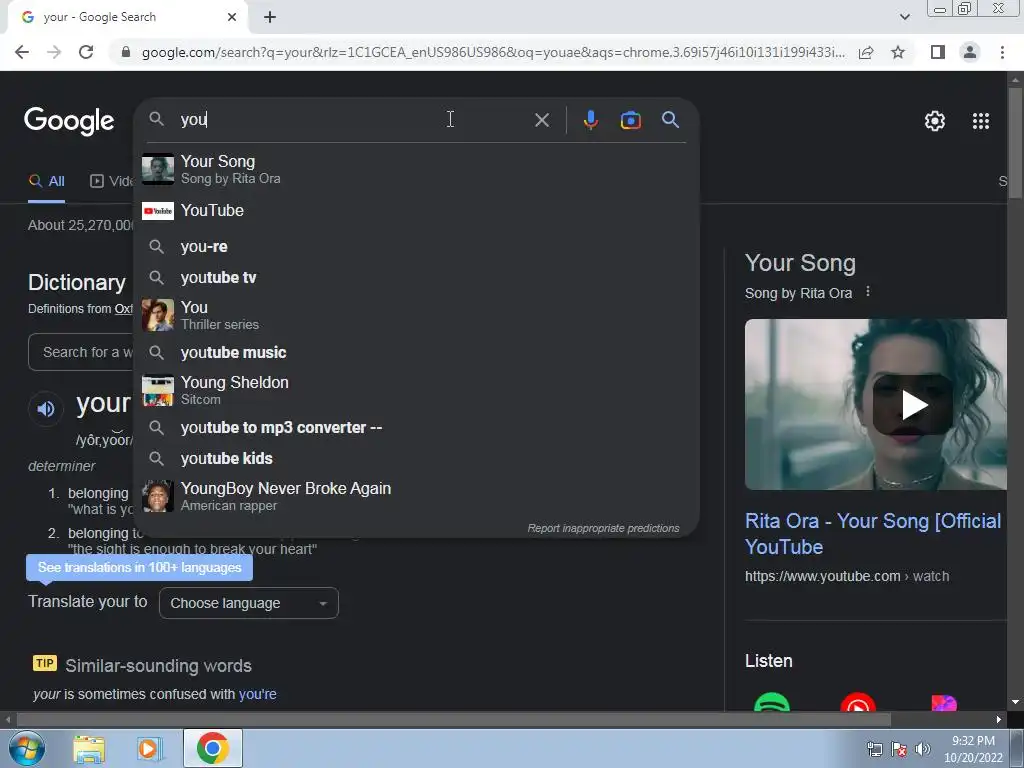Choose the 'you-re' suggestion
This screenshot has width=1024, height=768.
416,246
